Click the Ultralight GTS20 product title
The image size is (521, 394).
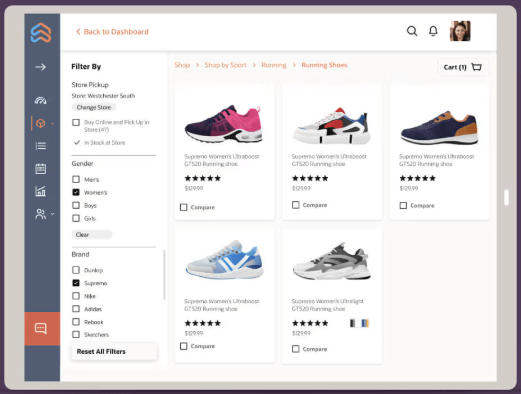(x=327, y=305)
